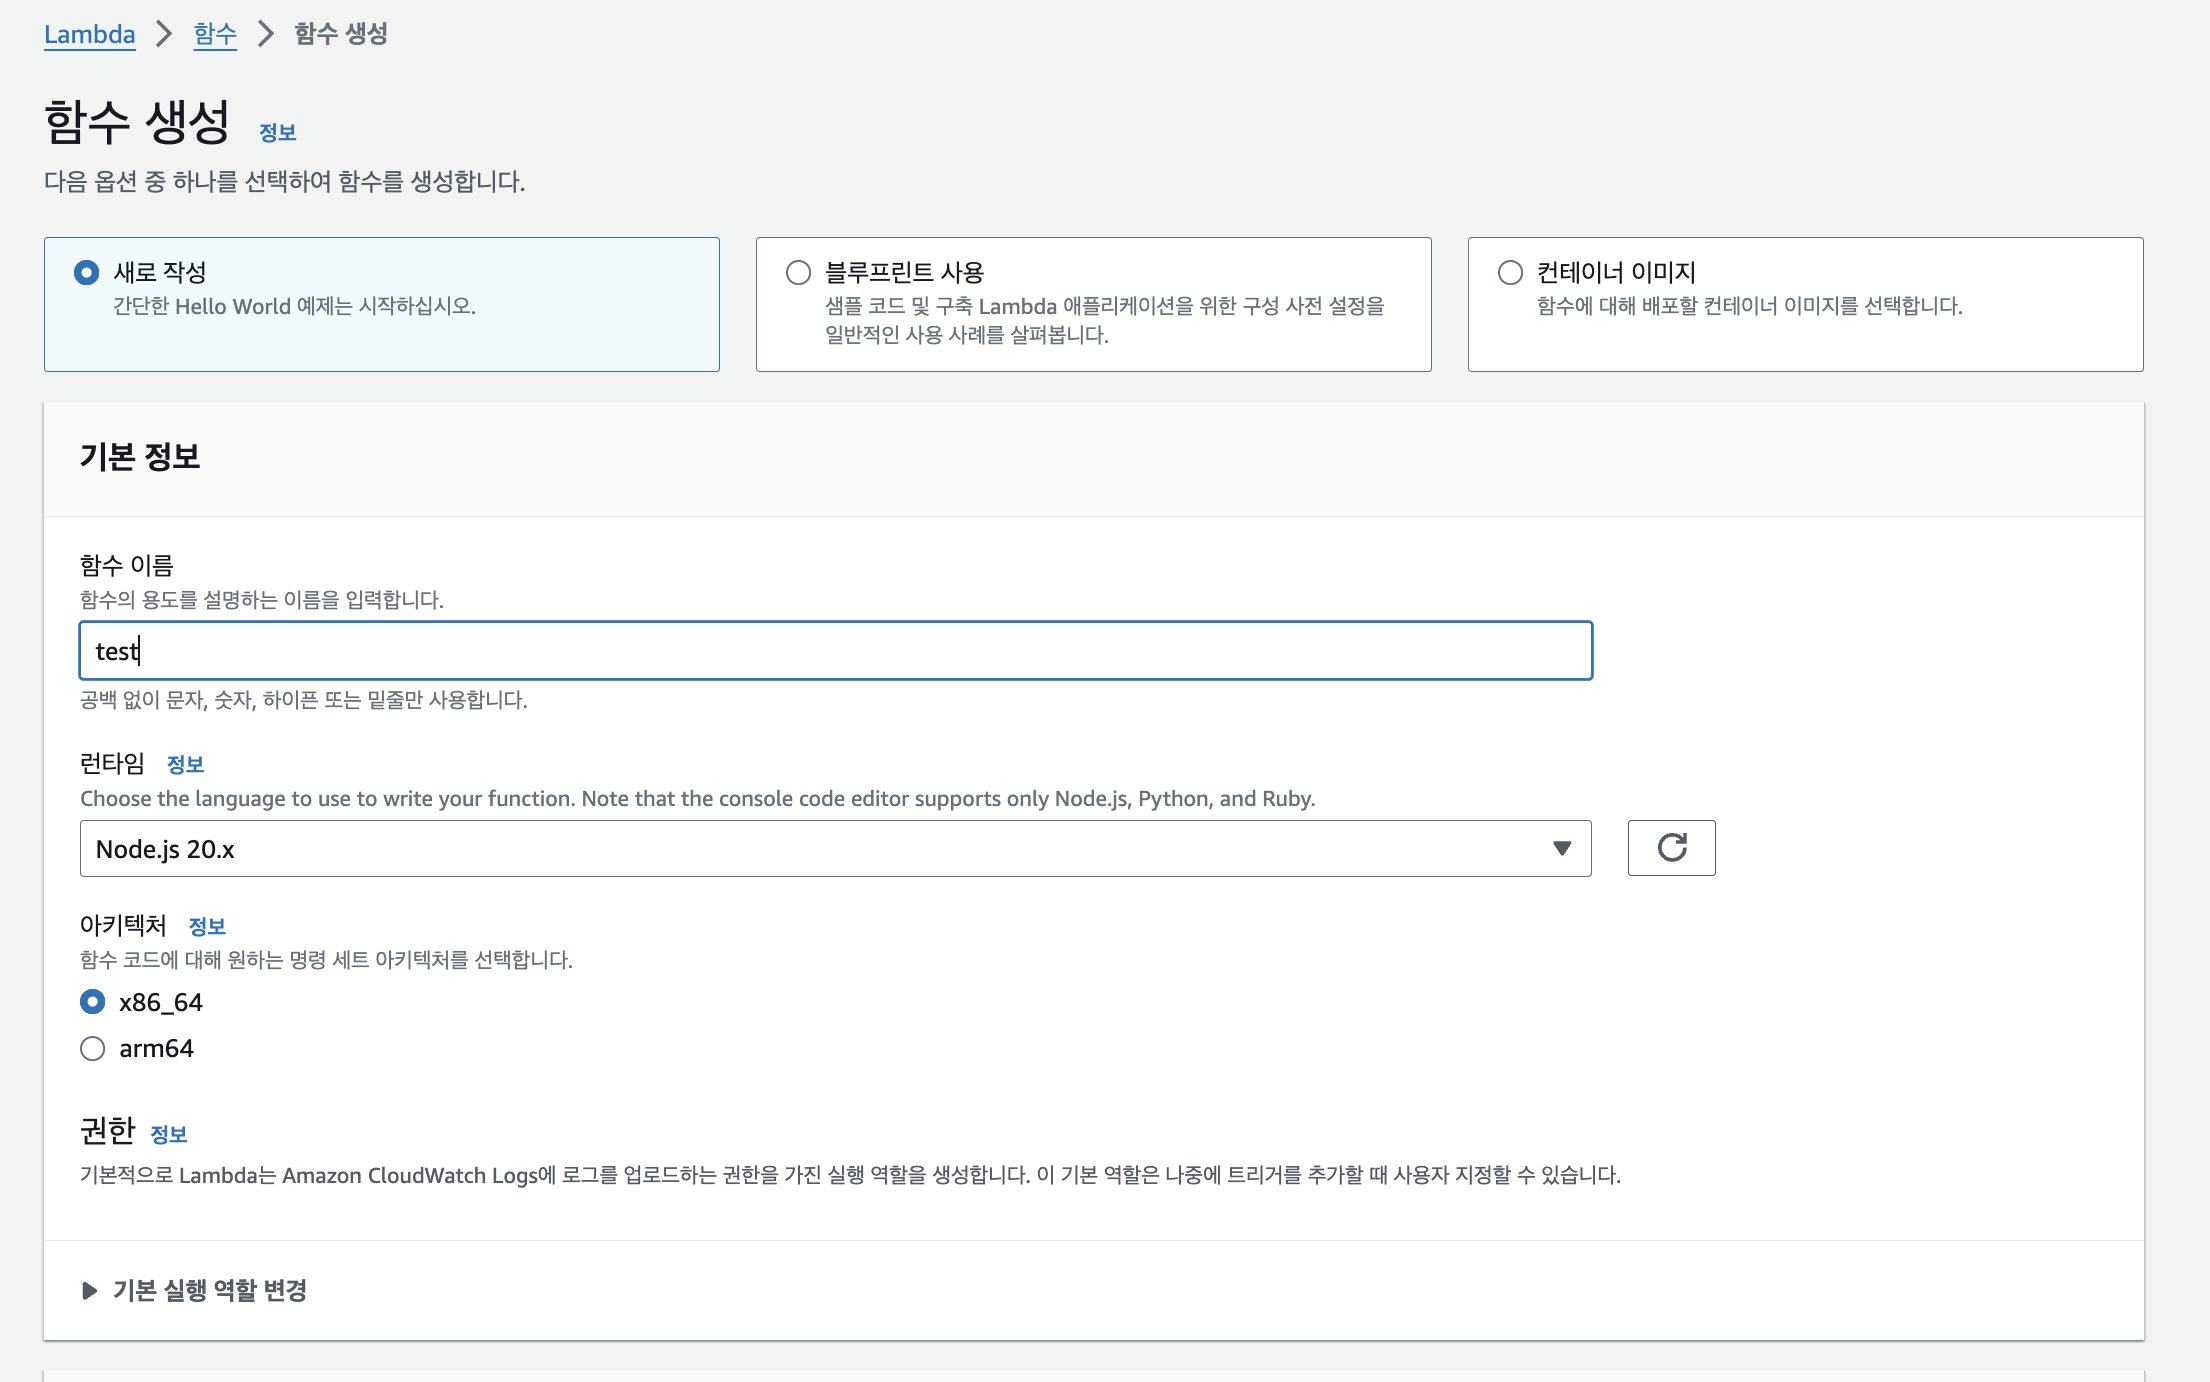Select the 컨테이너 이미지 radio button
Screen dimensions: 2210x1382
tap(1510, 272)
